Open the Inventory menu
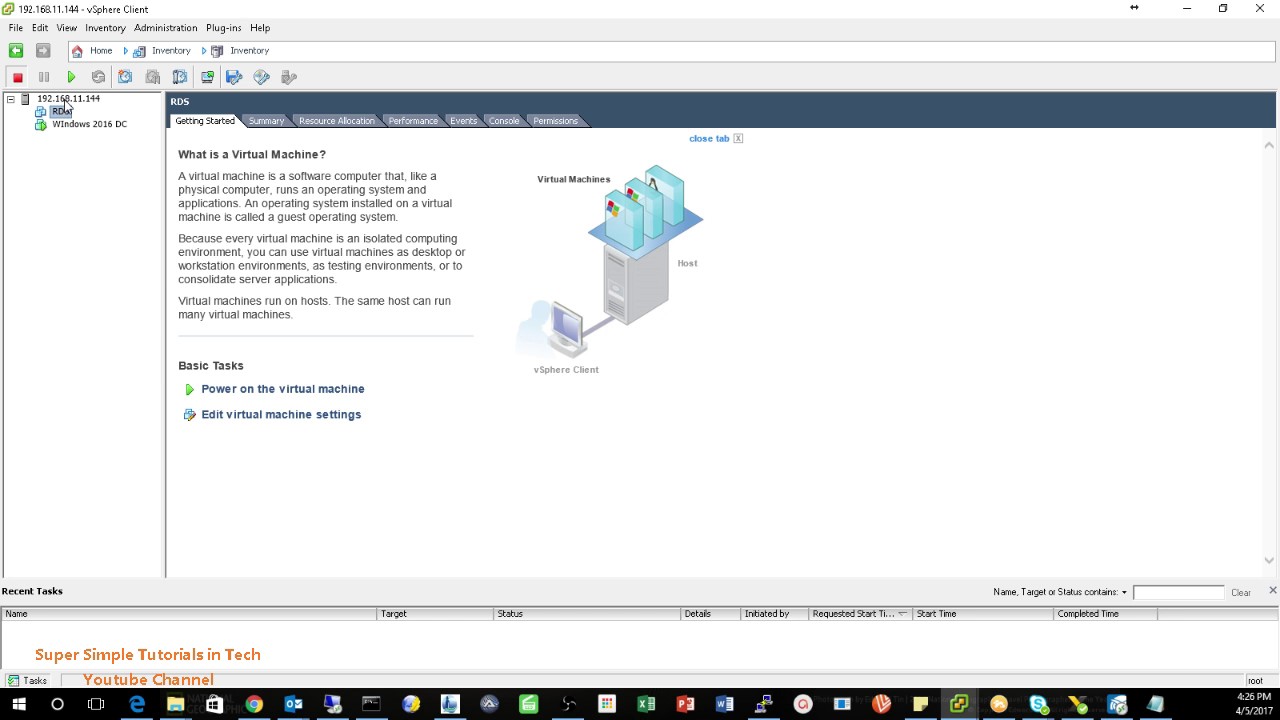This screenshot has height=720, width=1280. (105, 28)
